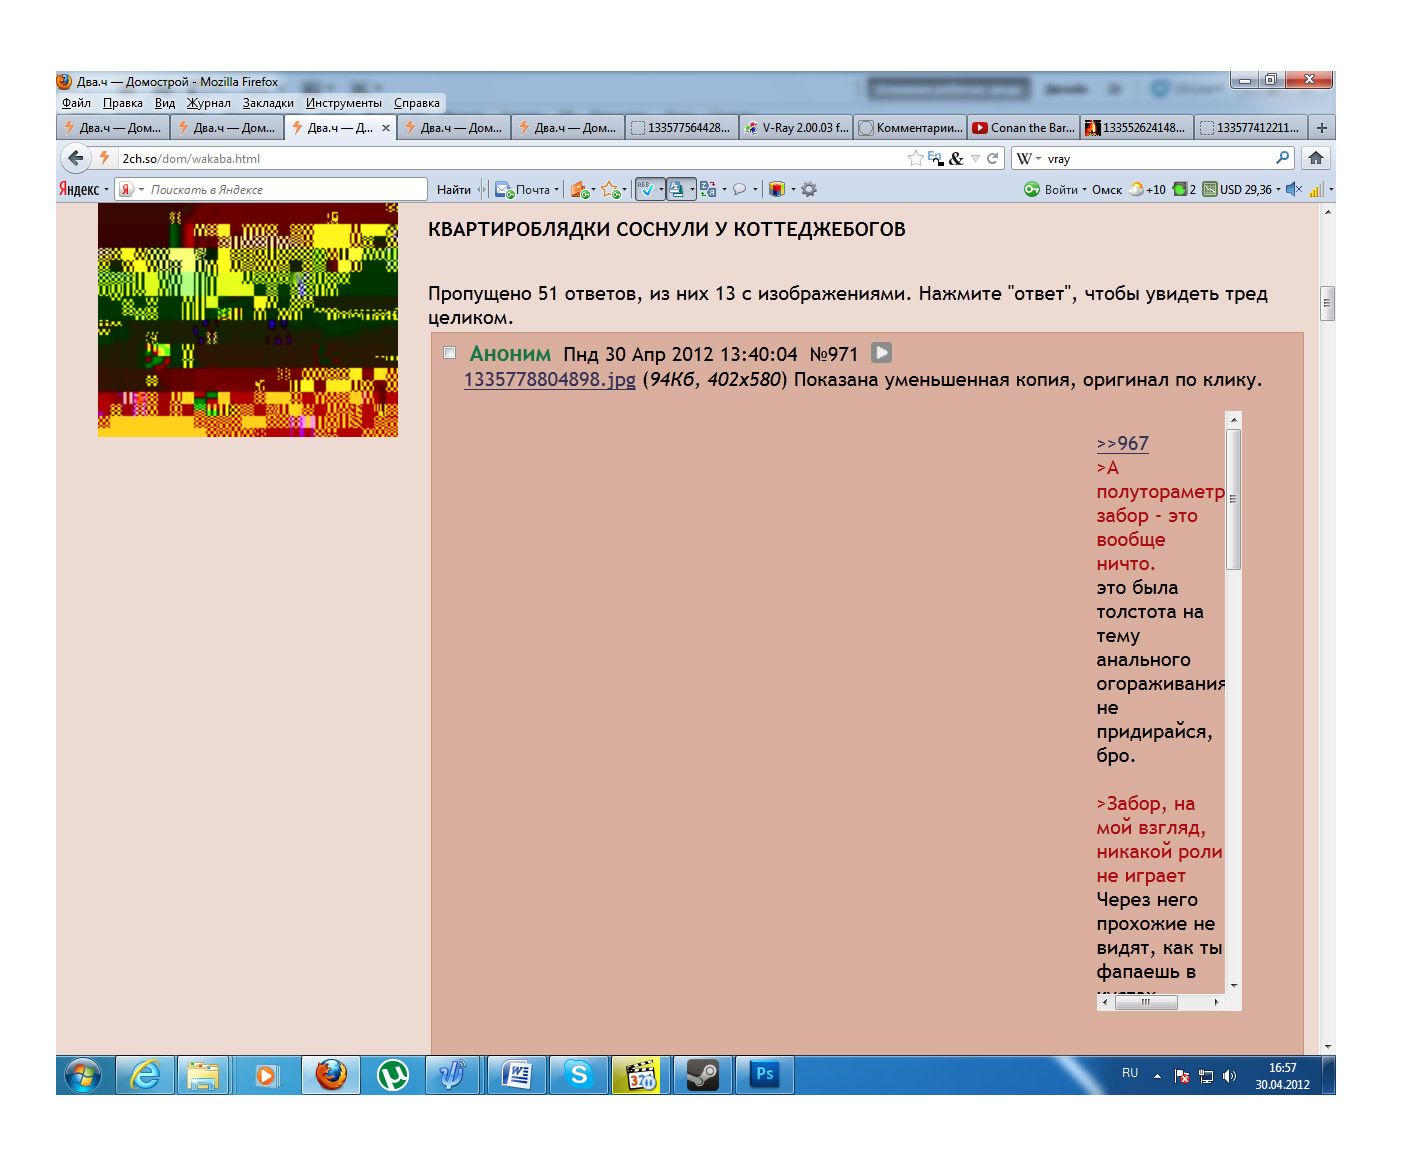1406x1161 pixels.
Task: Click the RU language indicator in taskbar
Action: tap(1130, 1073)
